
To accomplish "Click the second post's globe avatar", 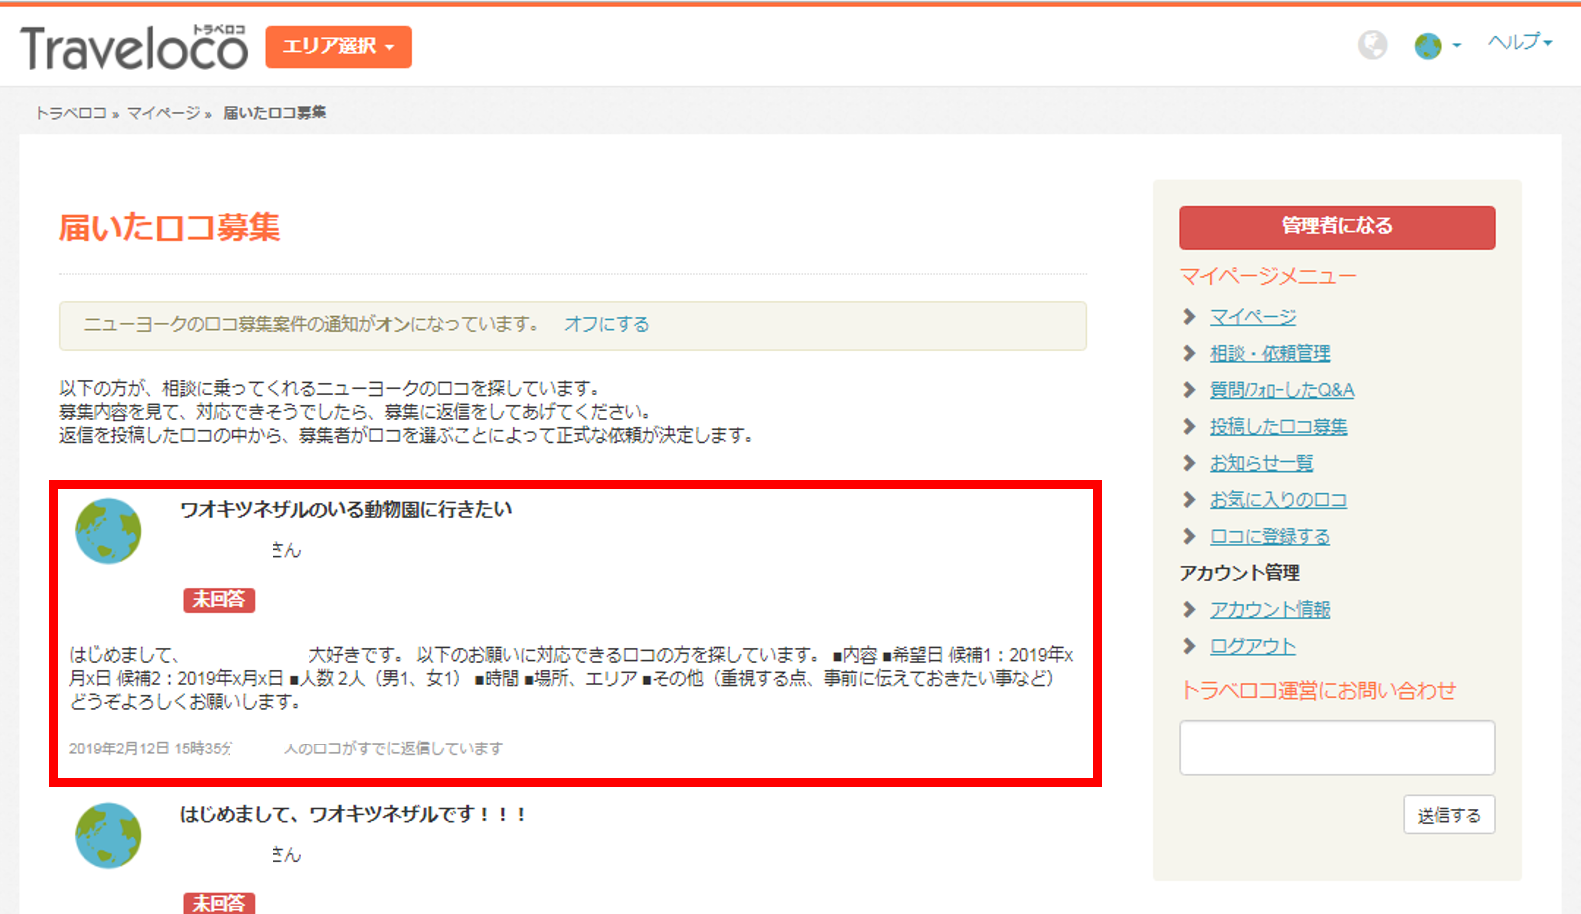I will click(x=108, y=835).
